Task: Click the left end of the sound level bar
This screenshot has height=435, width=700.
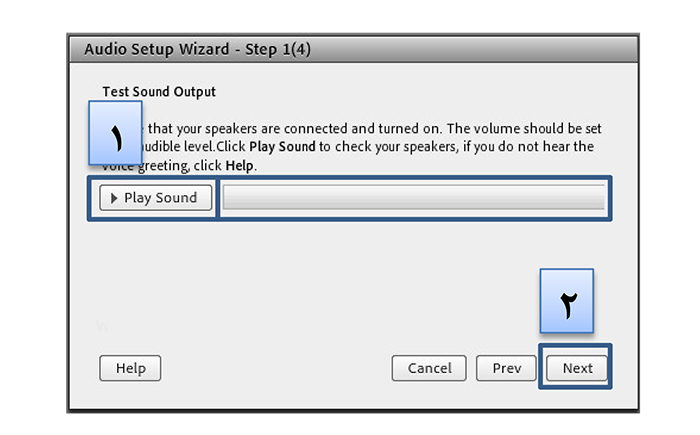Action: coord(230,197)
